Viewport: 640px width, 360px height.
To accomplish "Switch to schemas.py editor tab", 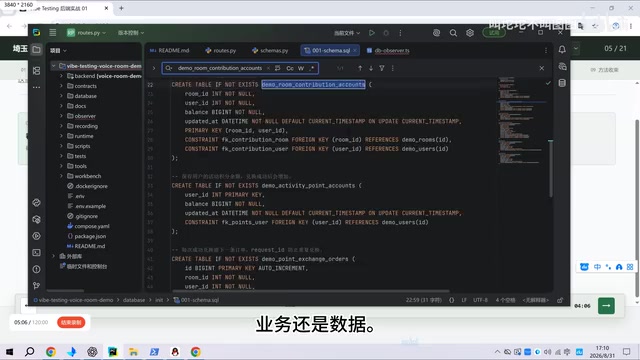I will tap(270, 50).
